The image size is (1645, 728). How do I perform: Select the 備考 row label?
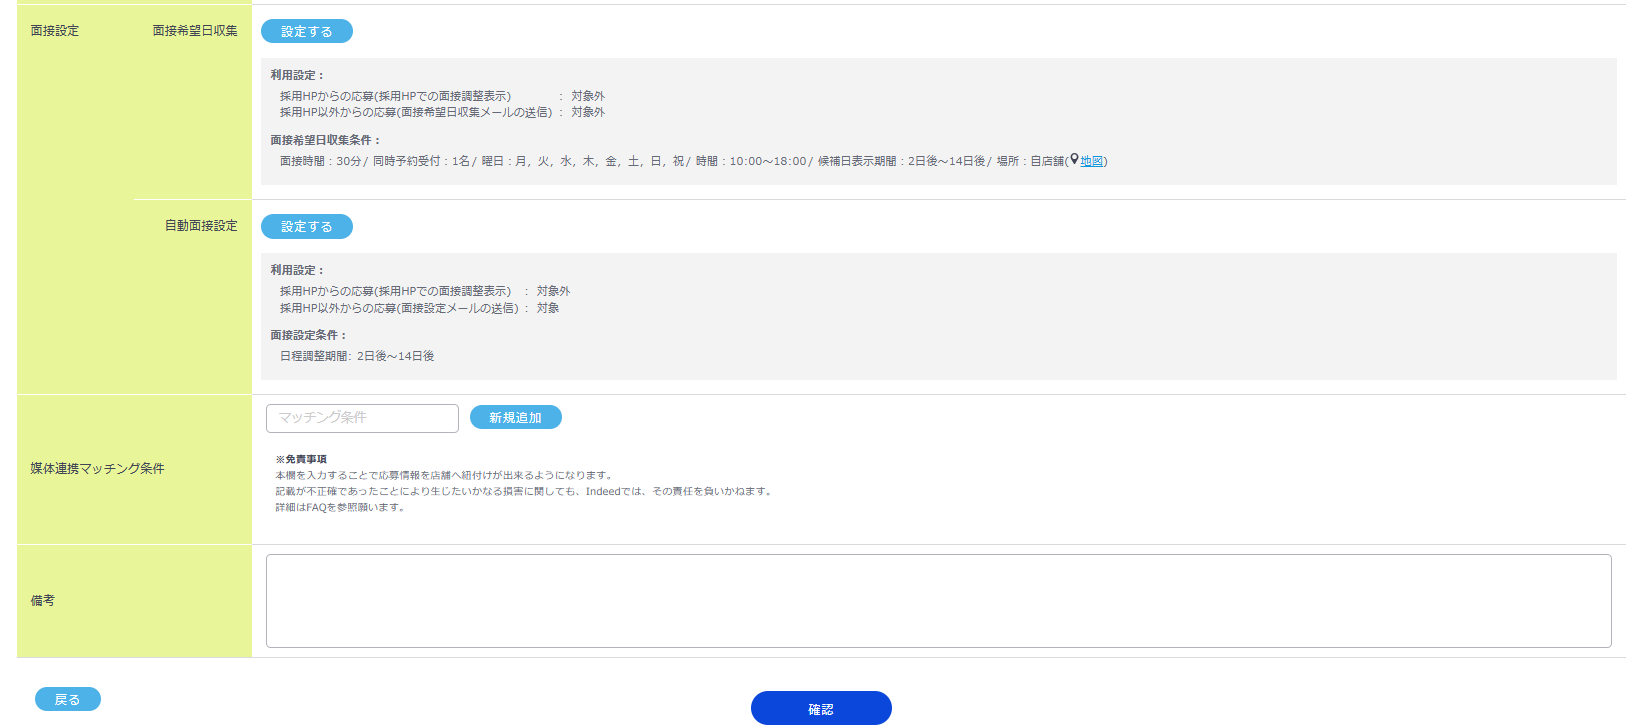point(42,600)
